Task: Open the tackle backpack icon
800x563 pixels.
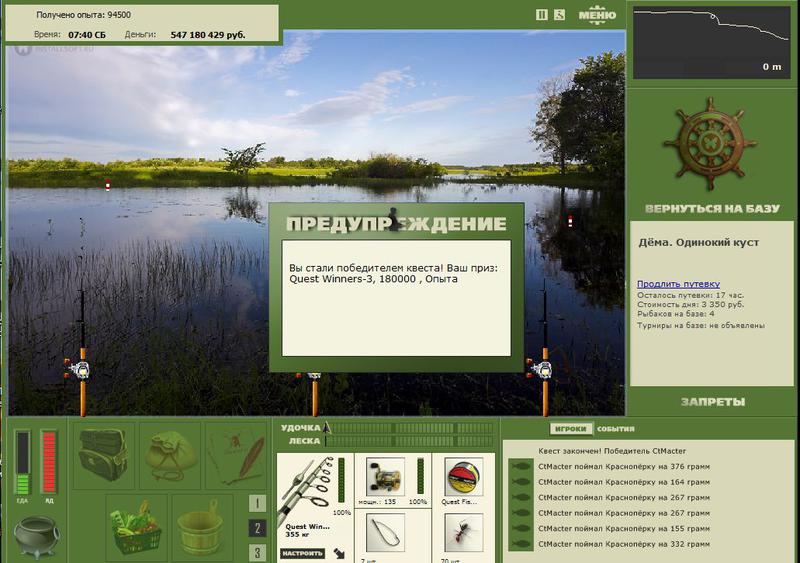Action: click(x=104, y=454)
